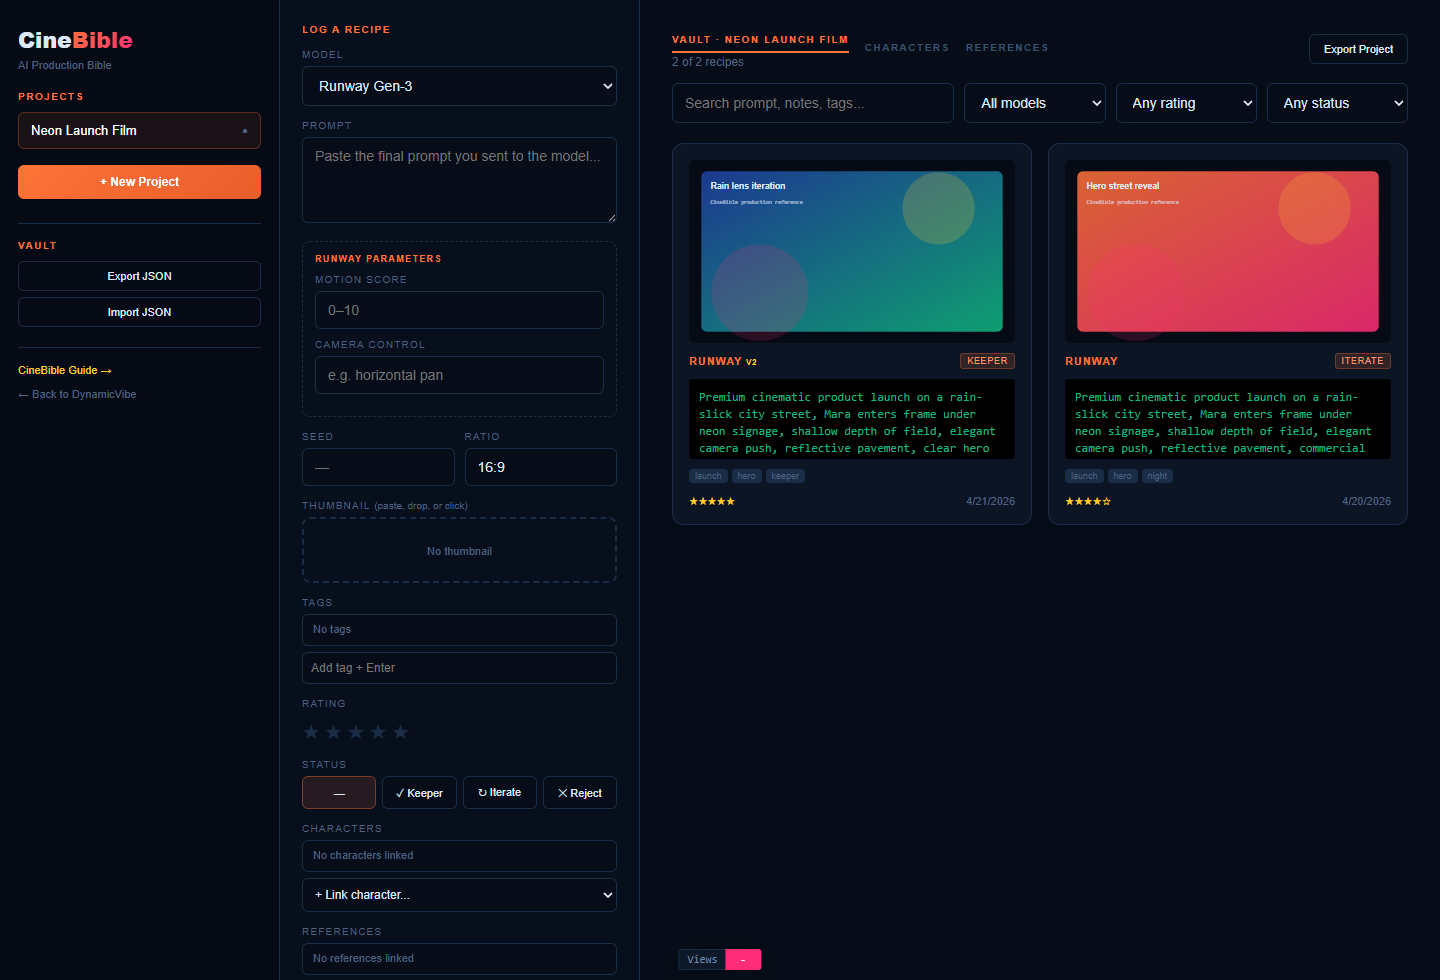Click the Import JSON button

tap(139, 312)
